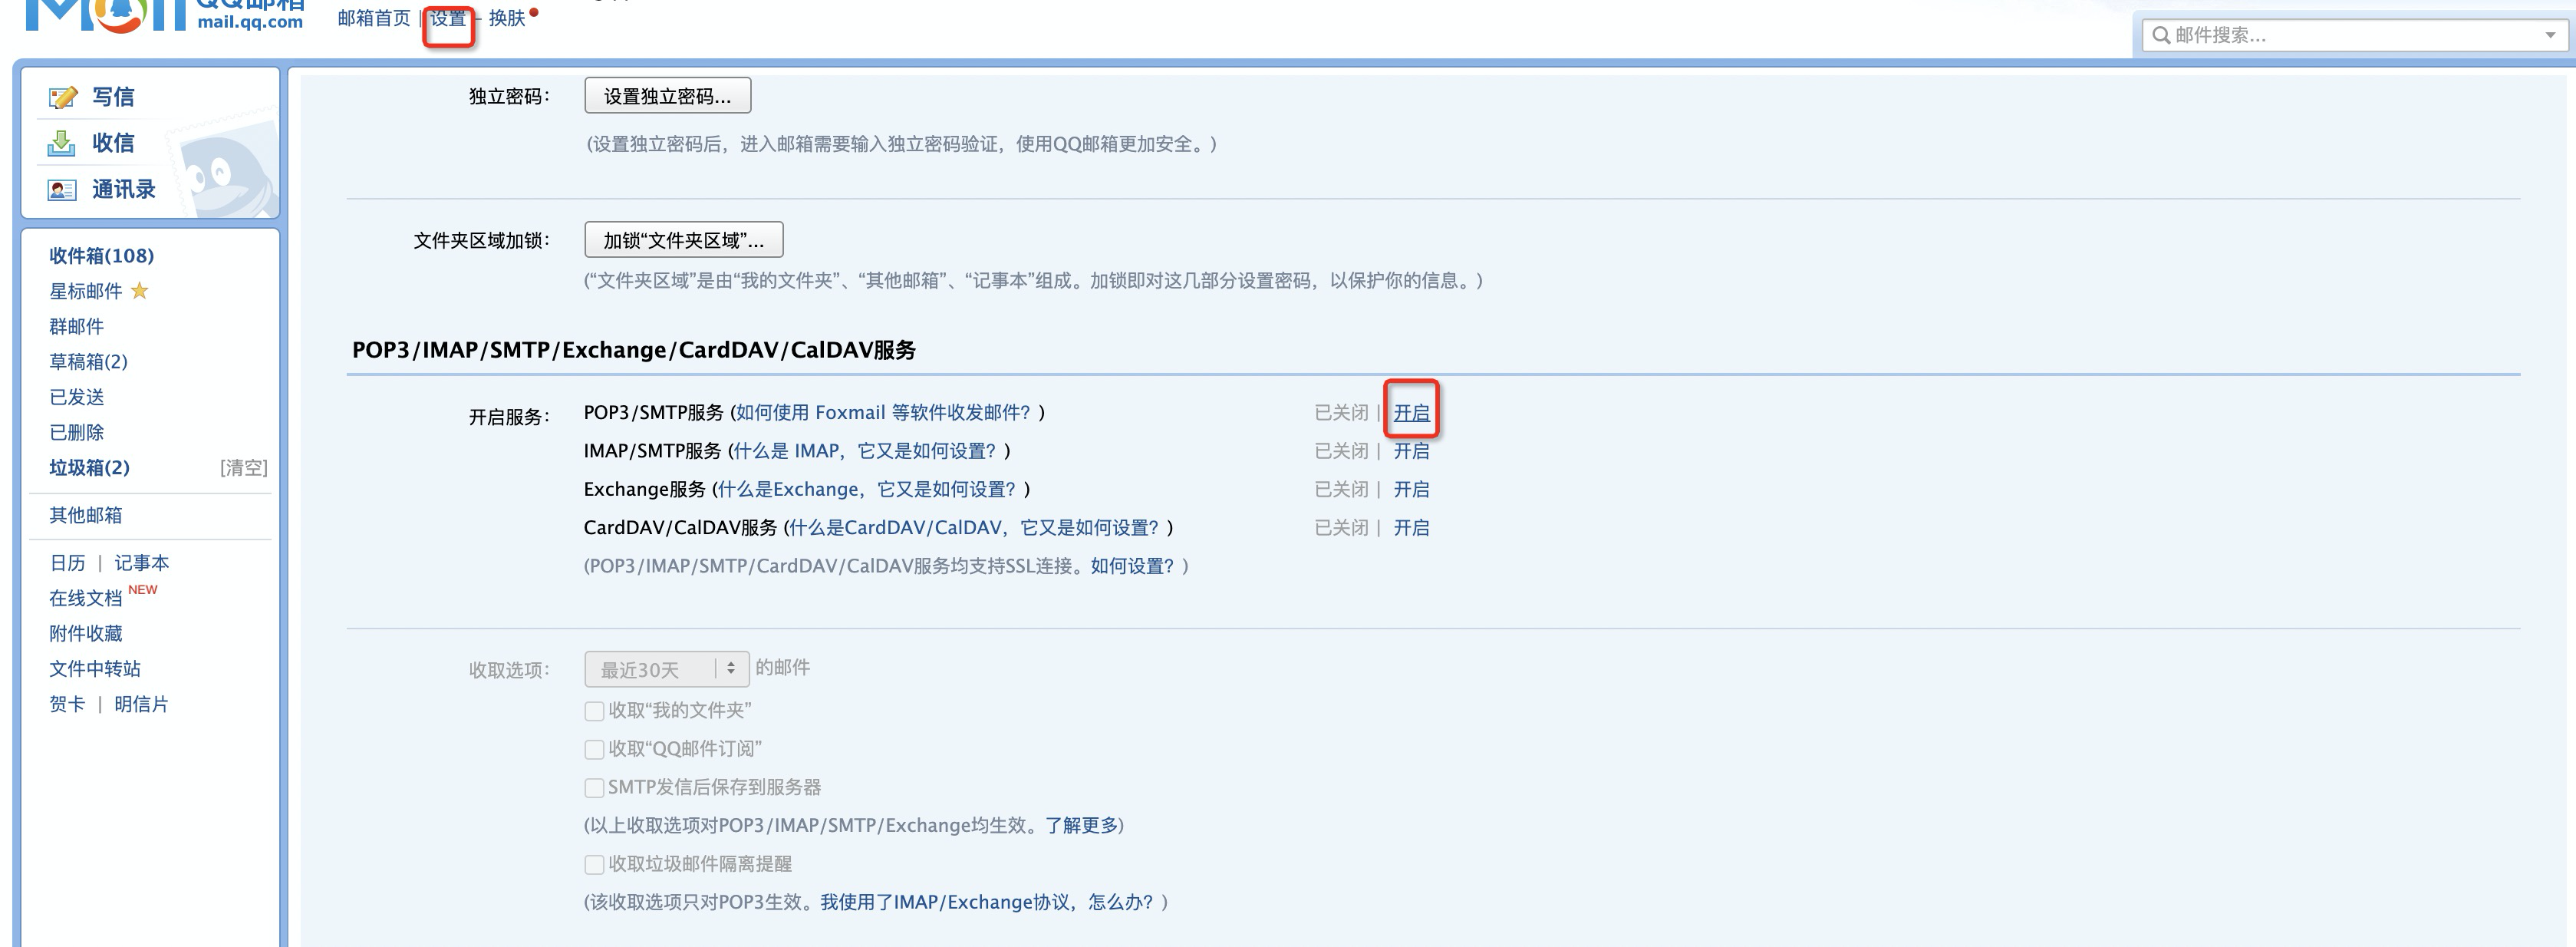
Task: Open 日历 in the sidebar
Action: click(68, 563)
